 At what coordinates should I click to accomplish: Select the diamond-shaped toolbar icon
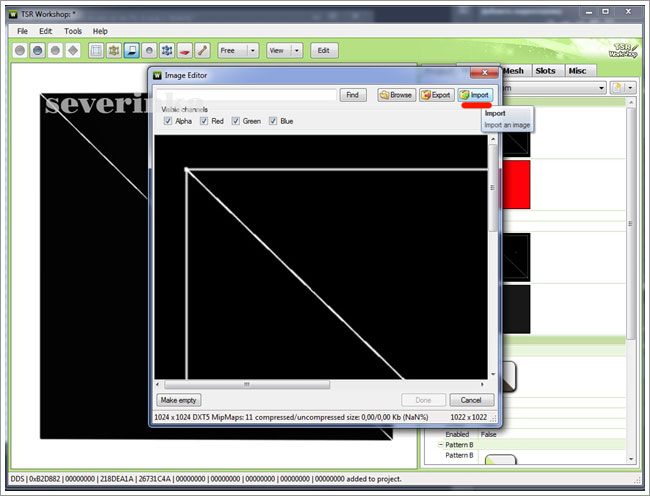(73, 50)
